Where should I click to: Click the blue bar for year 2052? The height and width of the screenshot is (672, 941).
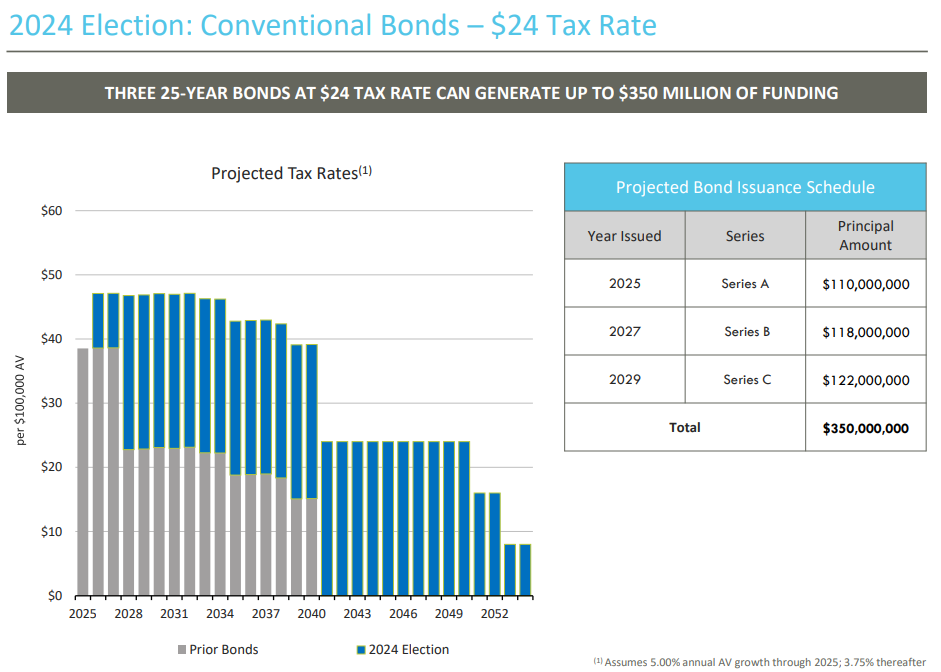(495, 544)
